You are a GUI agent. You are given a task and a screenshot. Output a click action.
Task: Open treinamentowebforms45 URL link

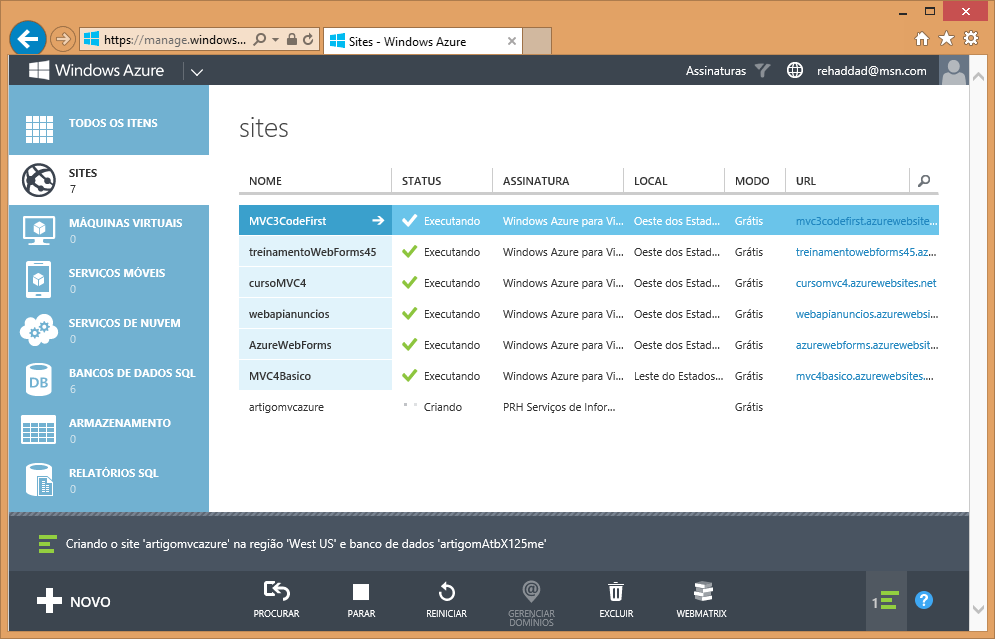[x=866, y=252]
